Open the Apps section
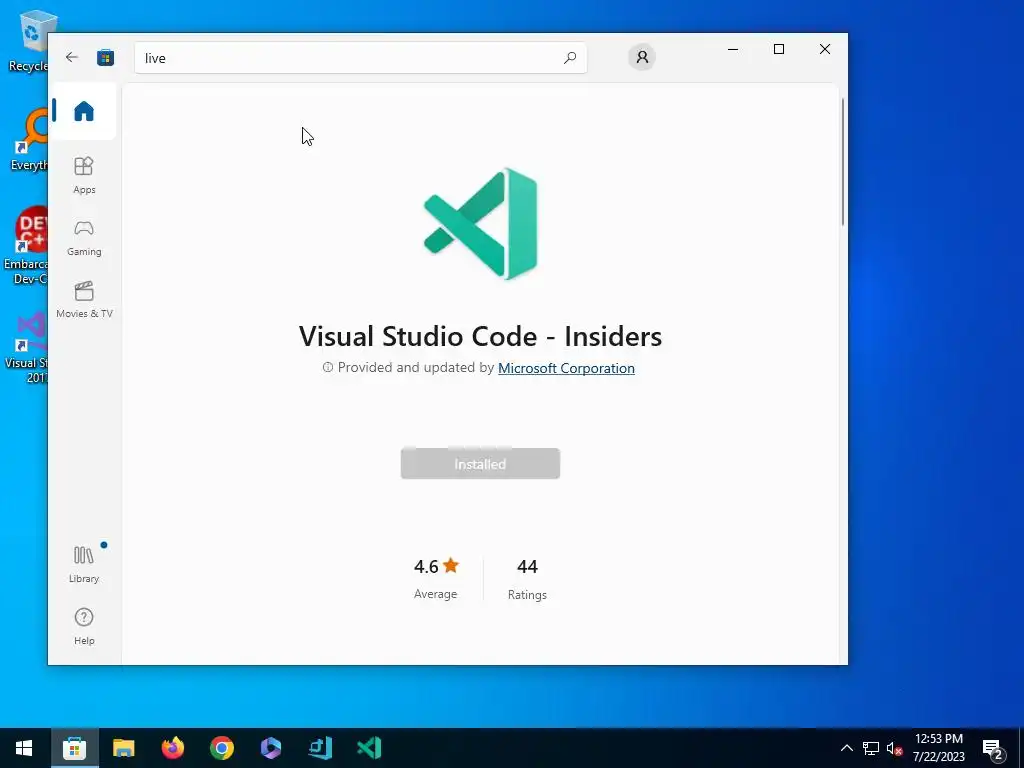Screen dimensions: 1024x768 pyautogui.click(x=84, y=175)
